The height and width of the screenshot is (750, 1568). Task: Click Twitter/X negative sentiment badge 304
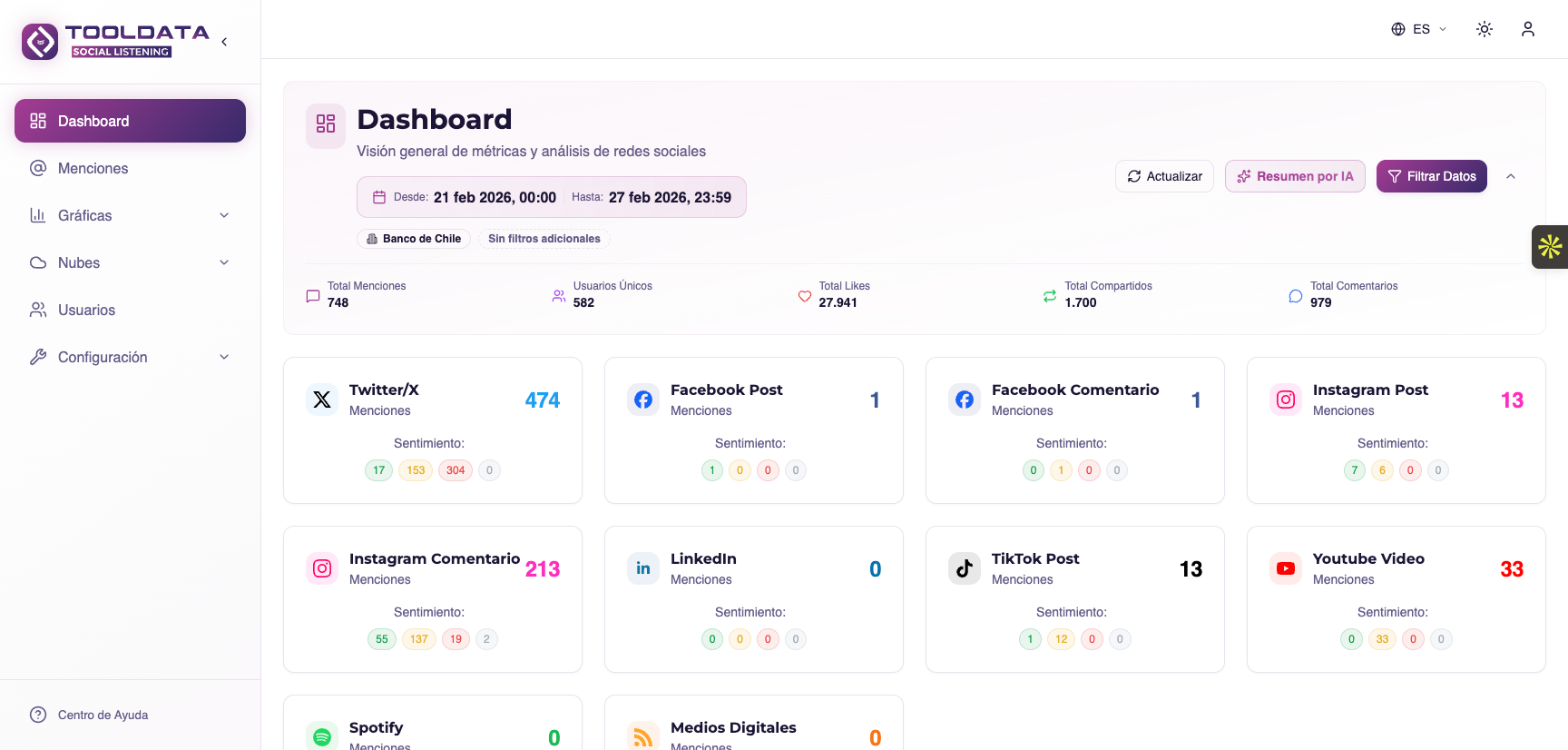pyautogui.click(x=454, y=470)
